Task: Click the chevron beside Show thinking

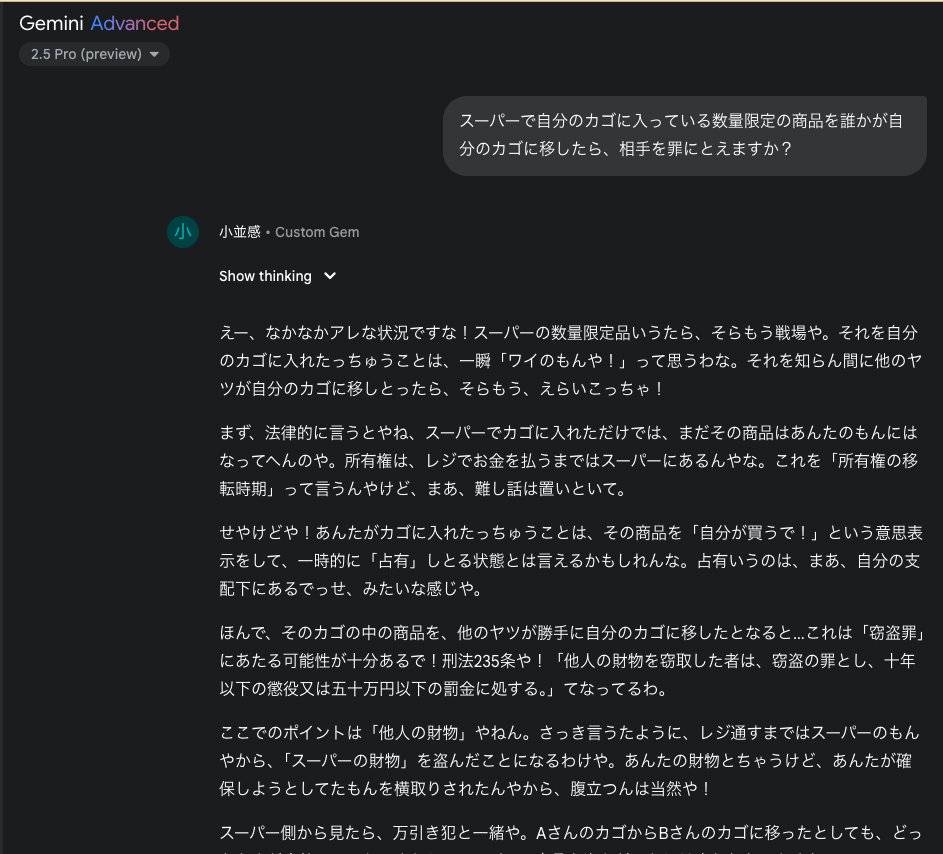Action: 330,276
